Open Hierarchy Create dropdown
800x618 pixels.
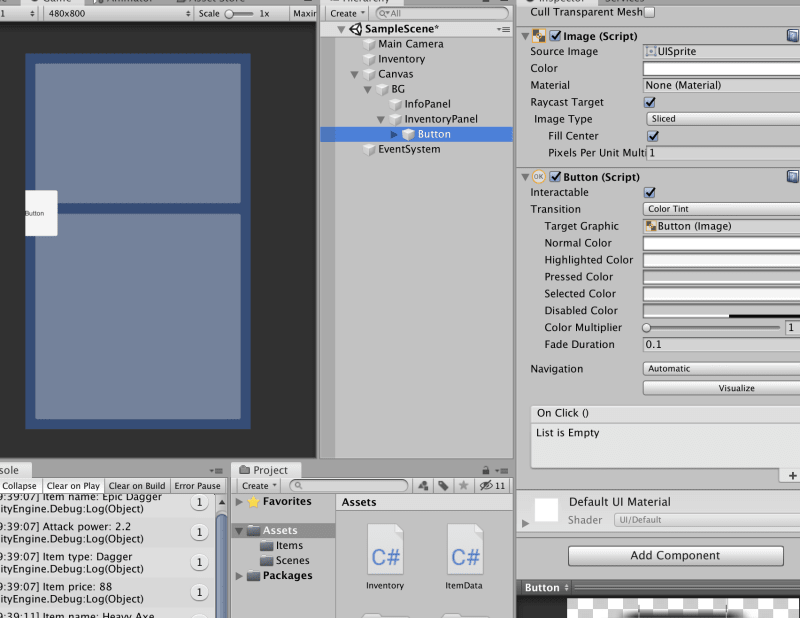[347, 14]
